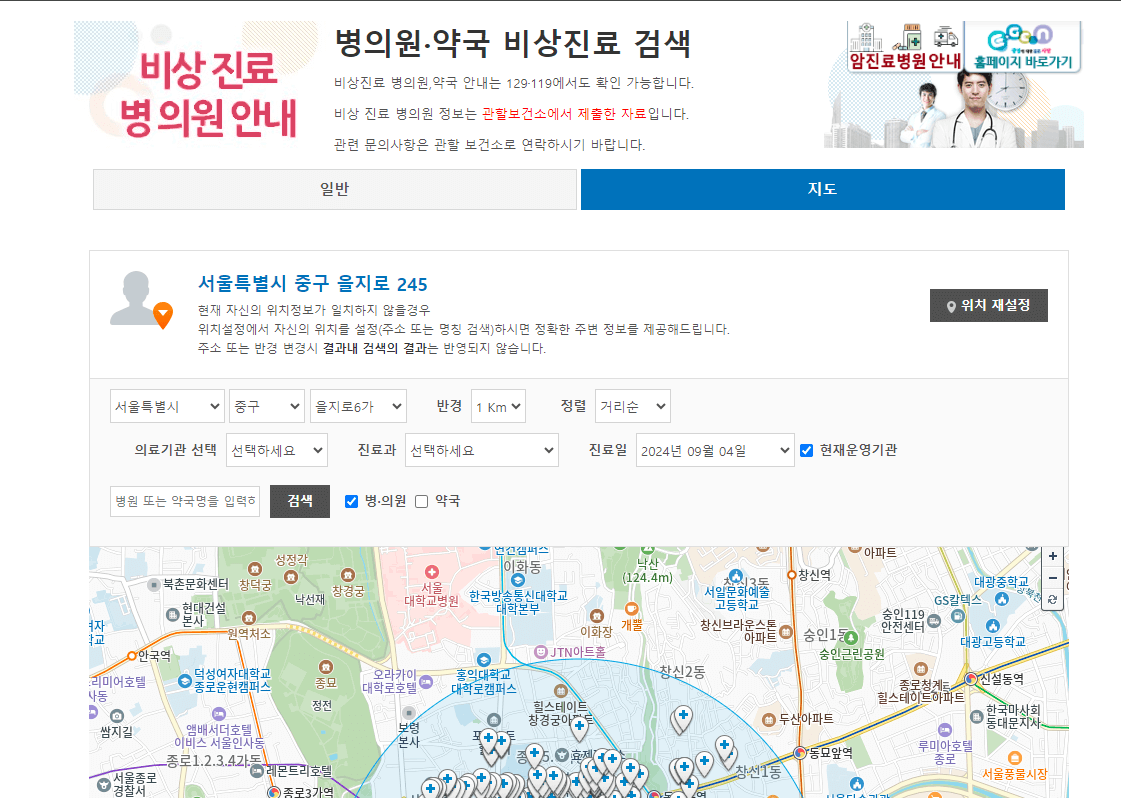
Task: Select the 지도 tab
Action: tap(822, 189)
